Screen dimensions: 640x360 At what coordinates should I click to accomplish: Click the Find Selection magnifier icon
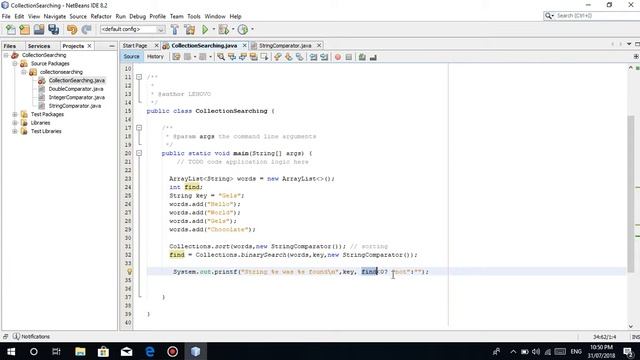point(221,57)
